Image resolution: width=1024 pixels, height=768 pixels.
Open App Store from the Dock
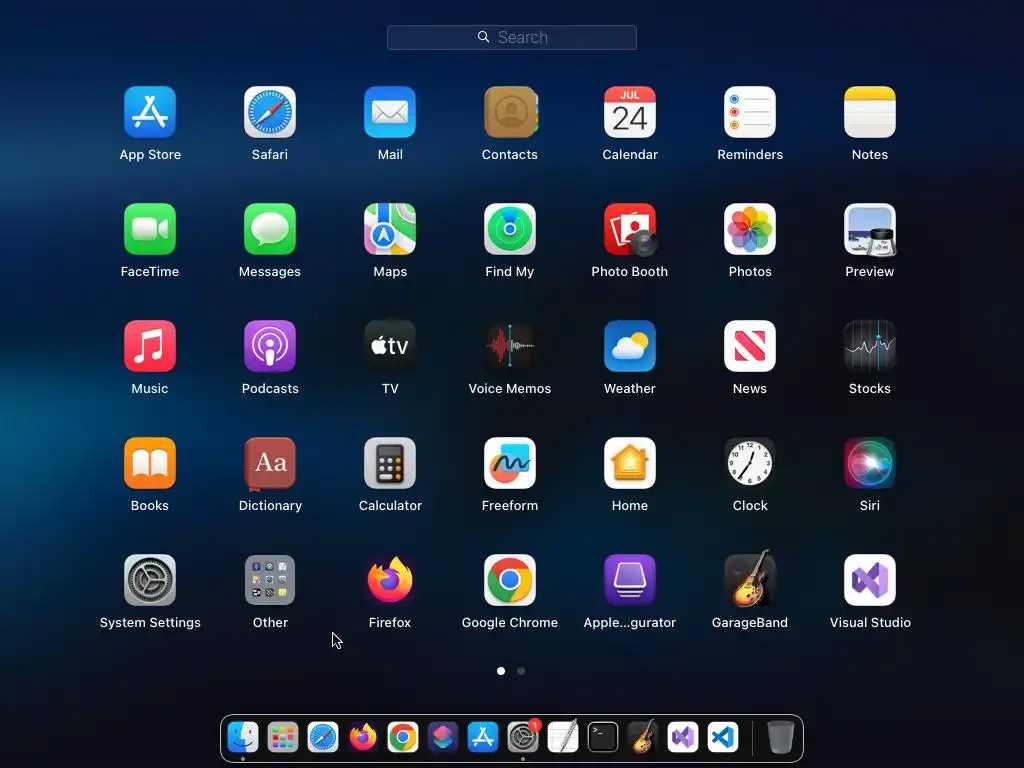tap(483, 737)
